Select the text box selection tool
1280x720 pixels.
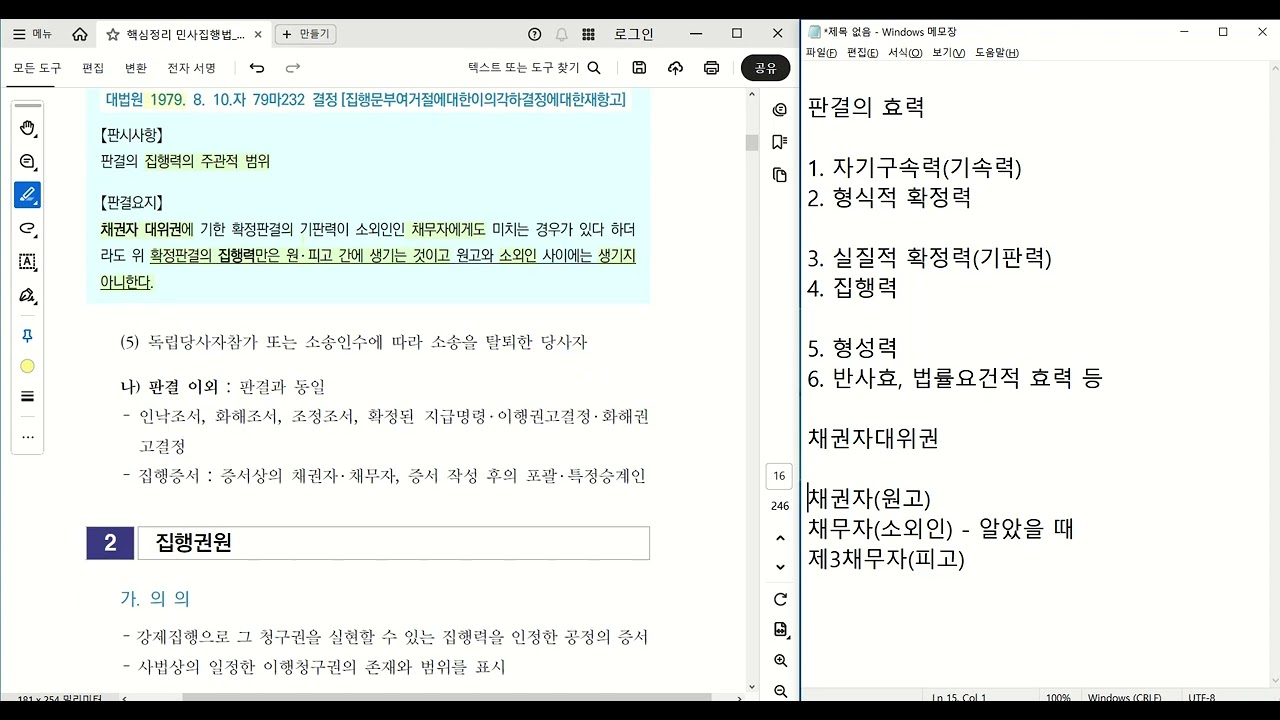(x=28, y=262)
